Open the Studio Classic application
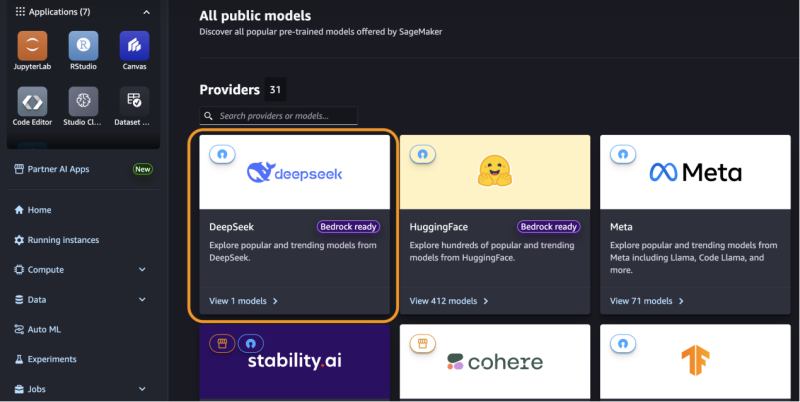 pos(83,102)
